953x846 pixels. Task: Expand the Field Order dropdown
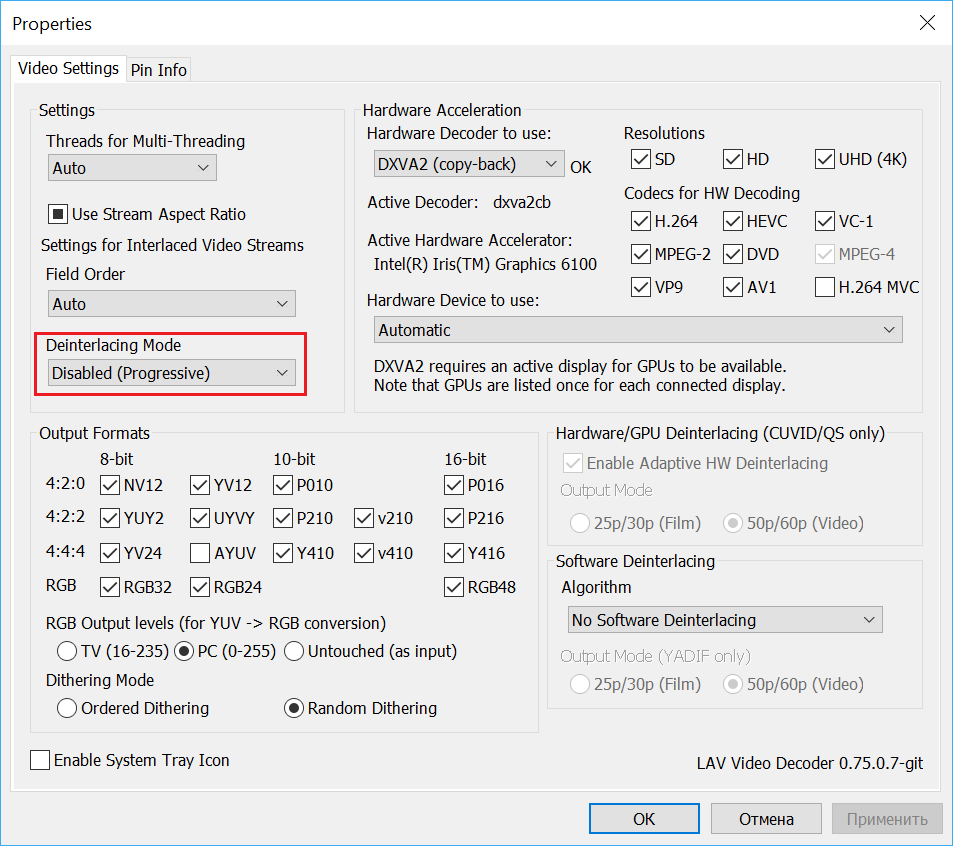(x=171, y=304)
